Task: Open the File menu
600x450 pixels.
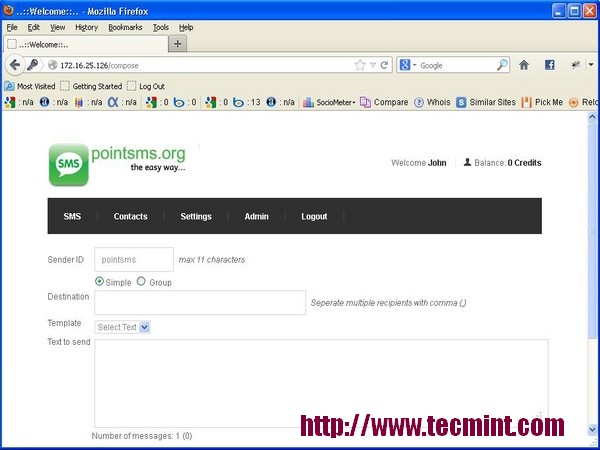Action: (x=12, y=28)
